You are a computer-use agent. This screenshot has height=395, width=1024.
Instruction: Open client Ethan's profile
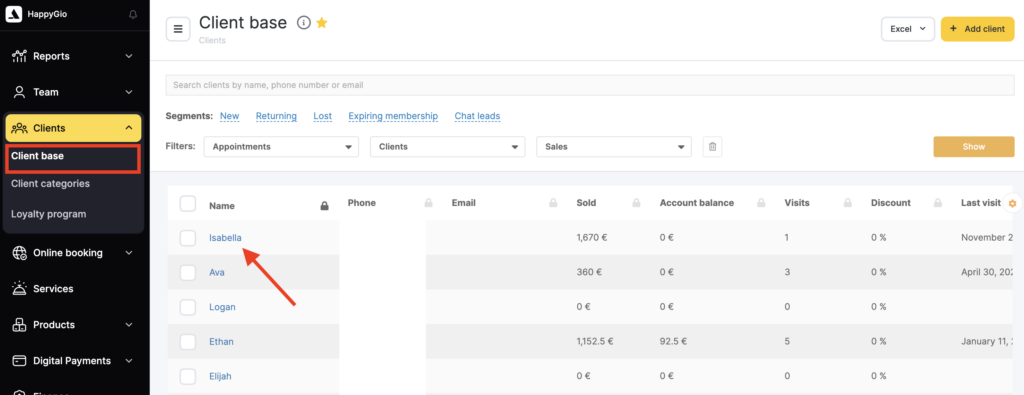point(221,341)
